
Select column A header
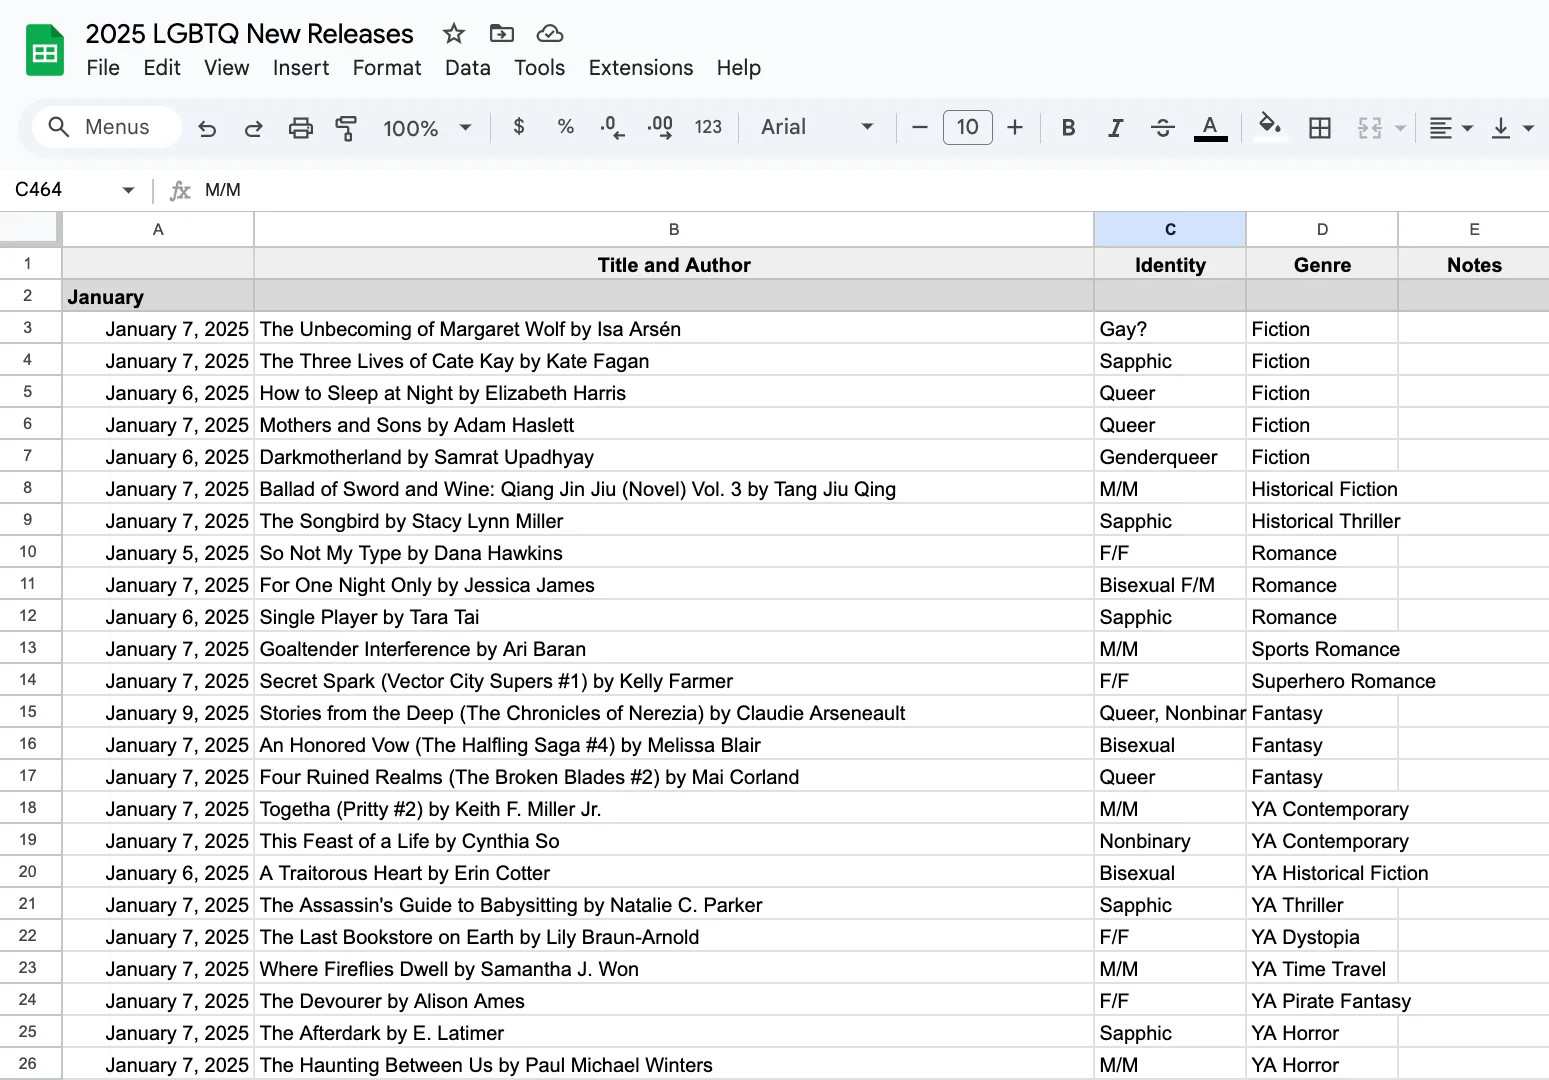coord(158,230)
